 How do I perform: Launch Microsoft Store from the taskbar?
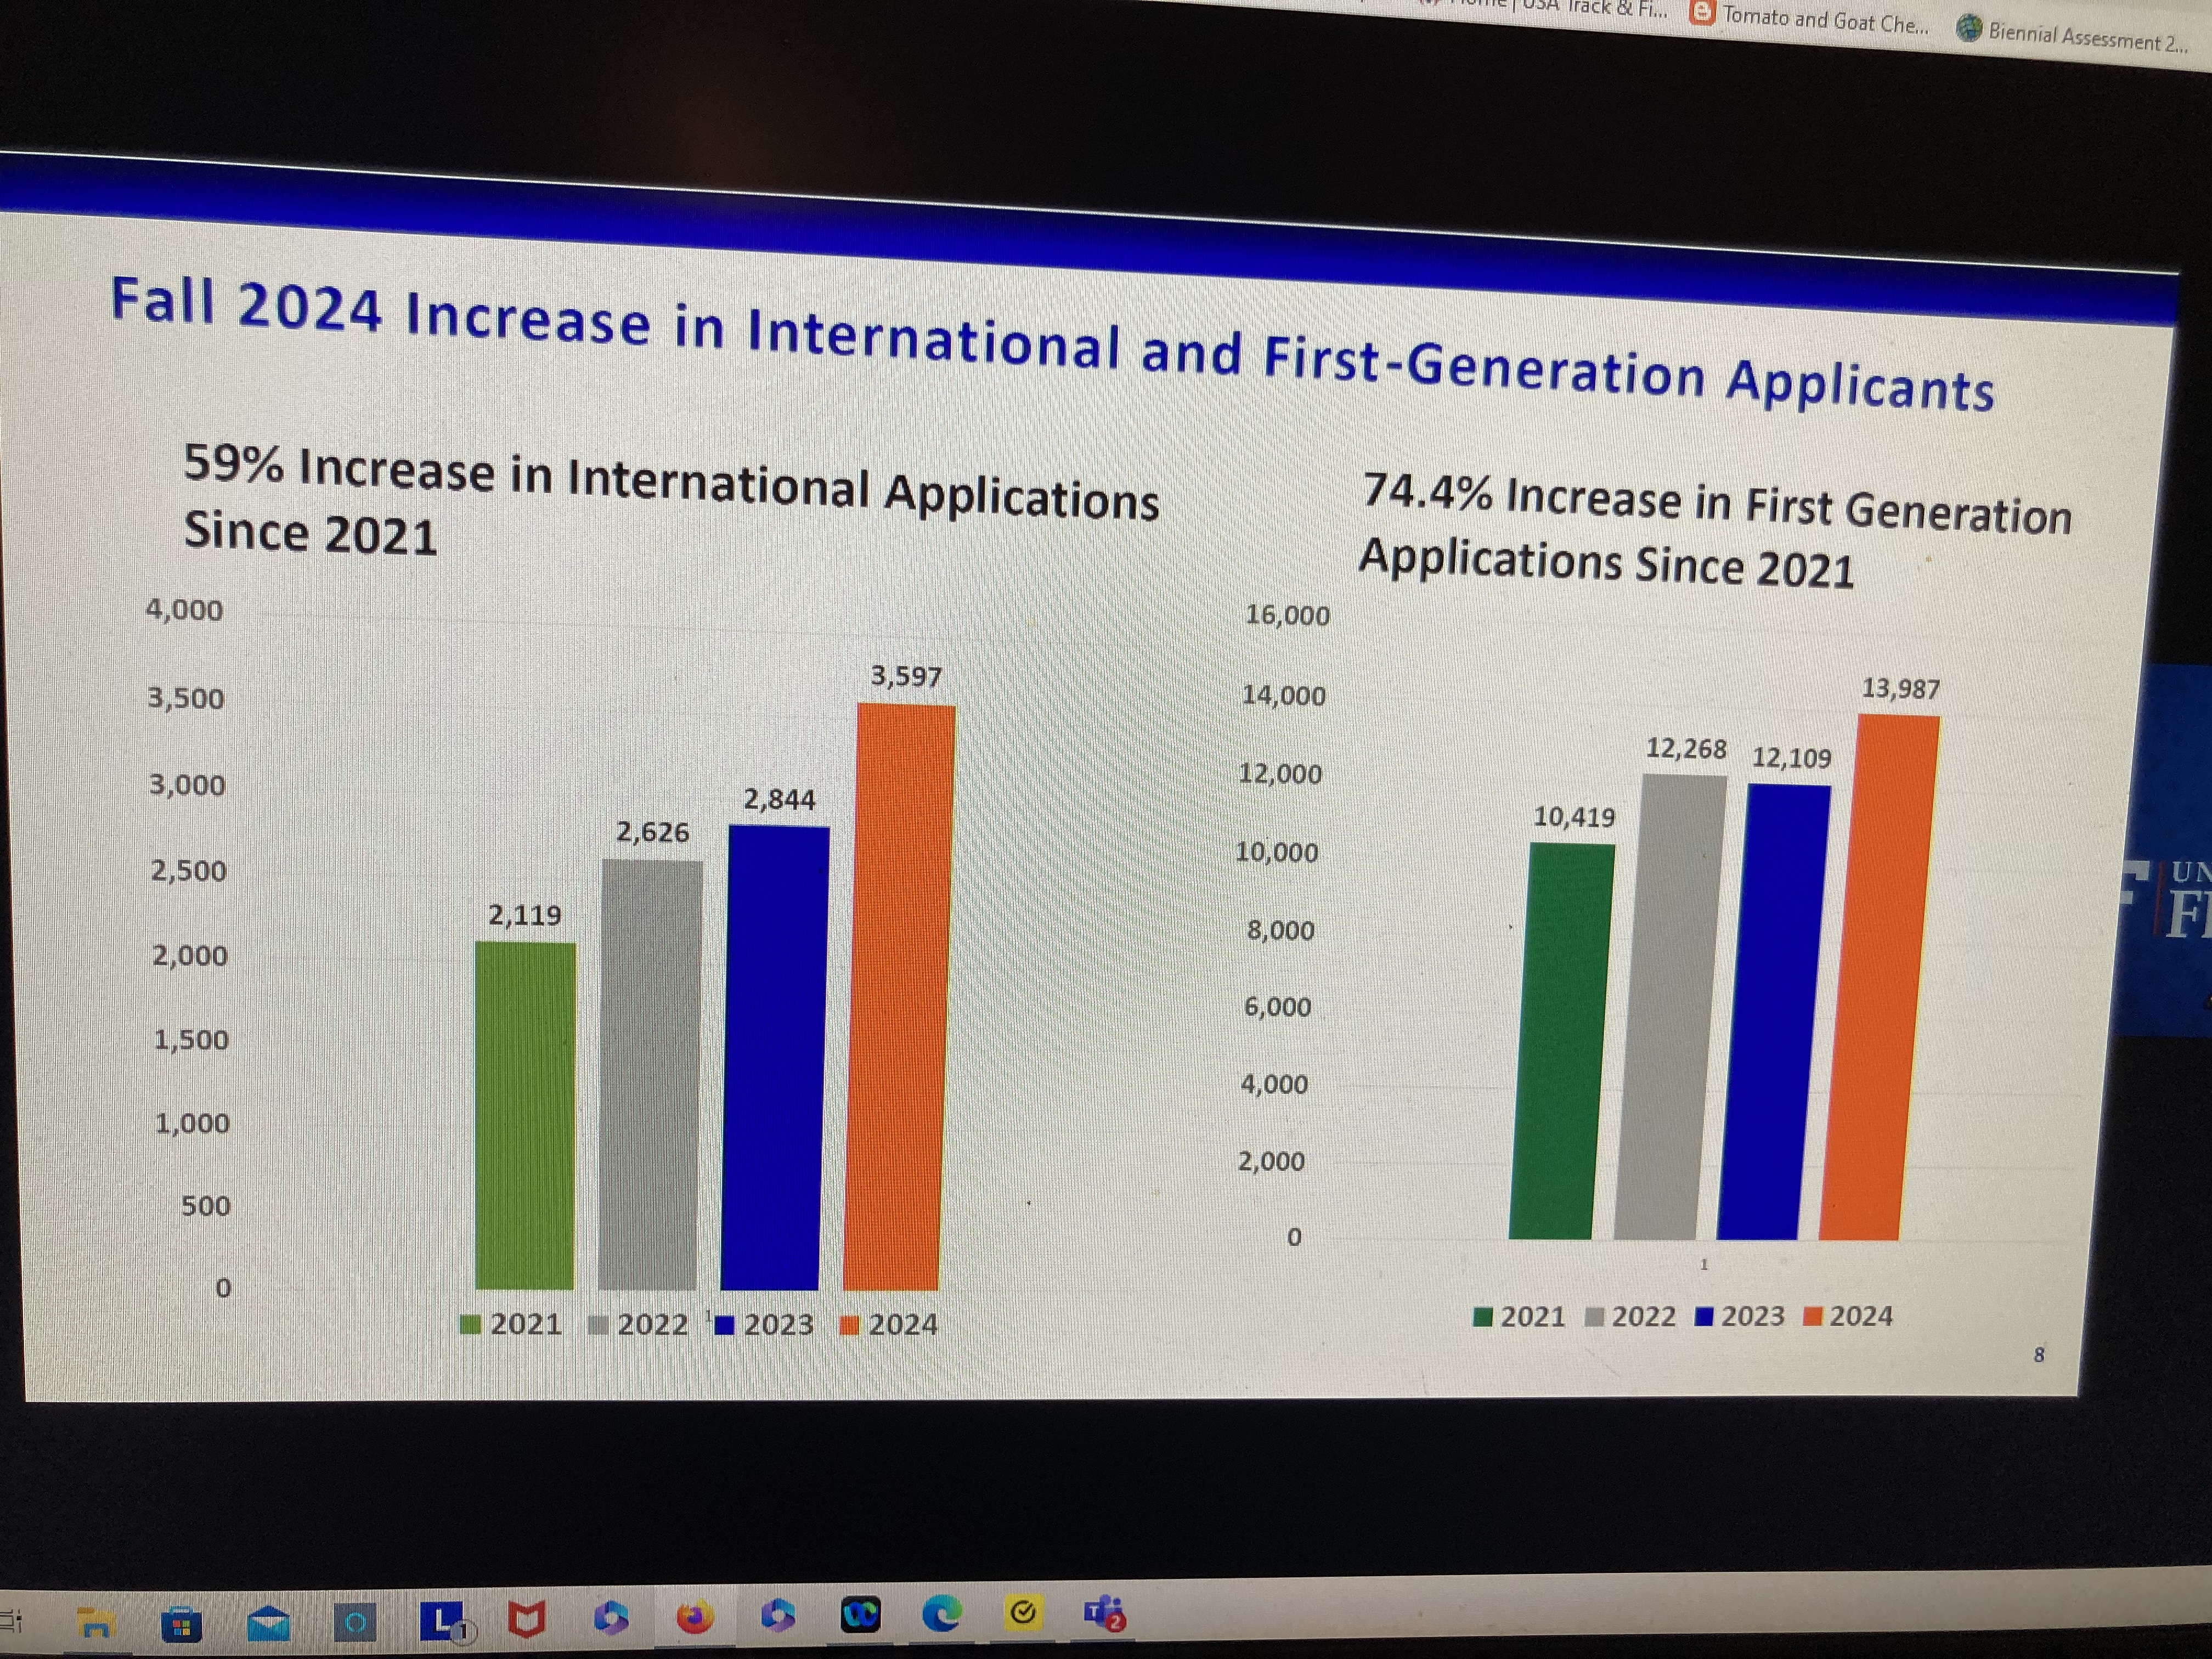(x=181, y=1625)
